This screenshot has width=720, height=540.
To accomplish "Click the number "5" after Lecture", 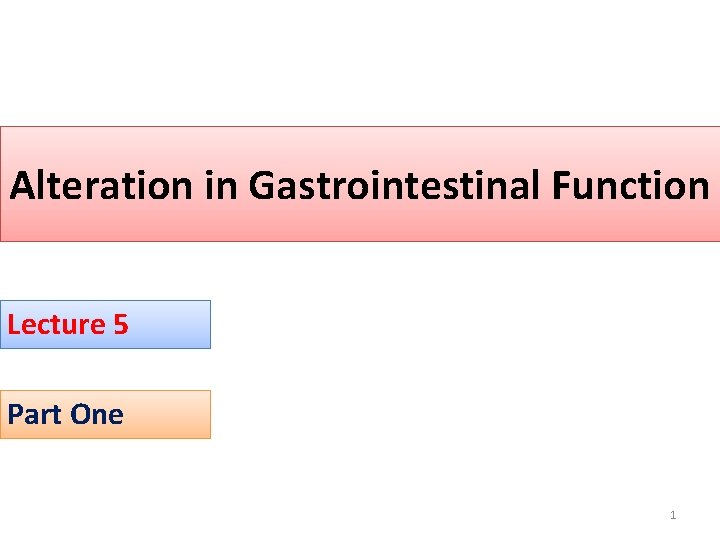I will point(120,324).
